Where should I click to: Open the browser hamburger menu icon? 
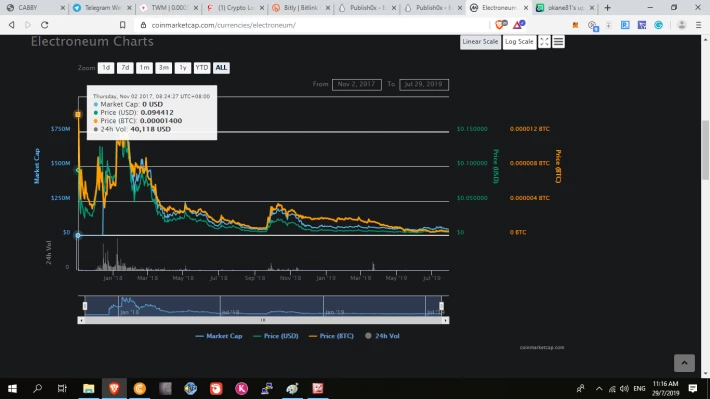coord(698,25)
